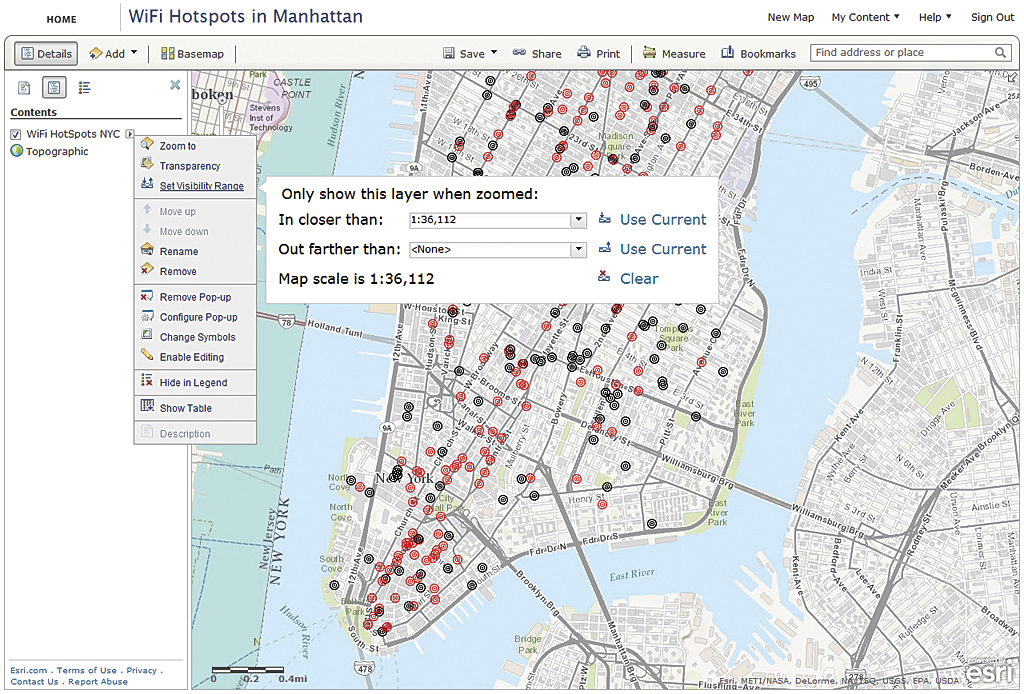Open Terms of Use link
The image size is (1024, 694).
(87, 670)
